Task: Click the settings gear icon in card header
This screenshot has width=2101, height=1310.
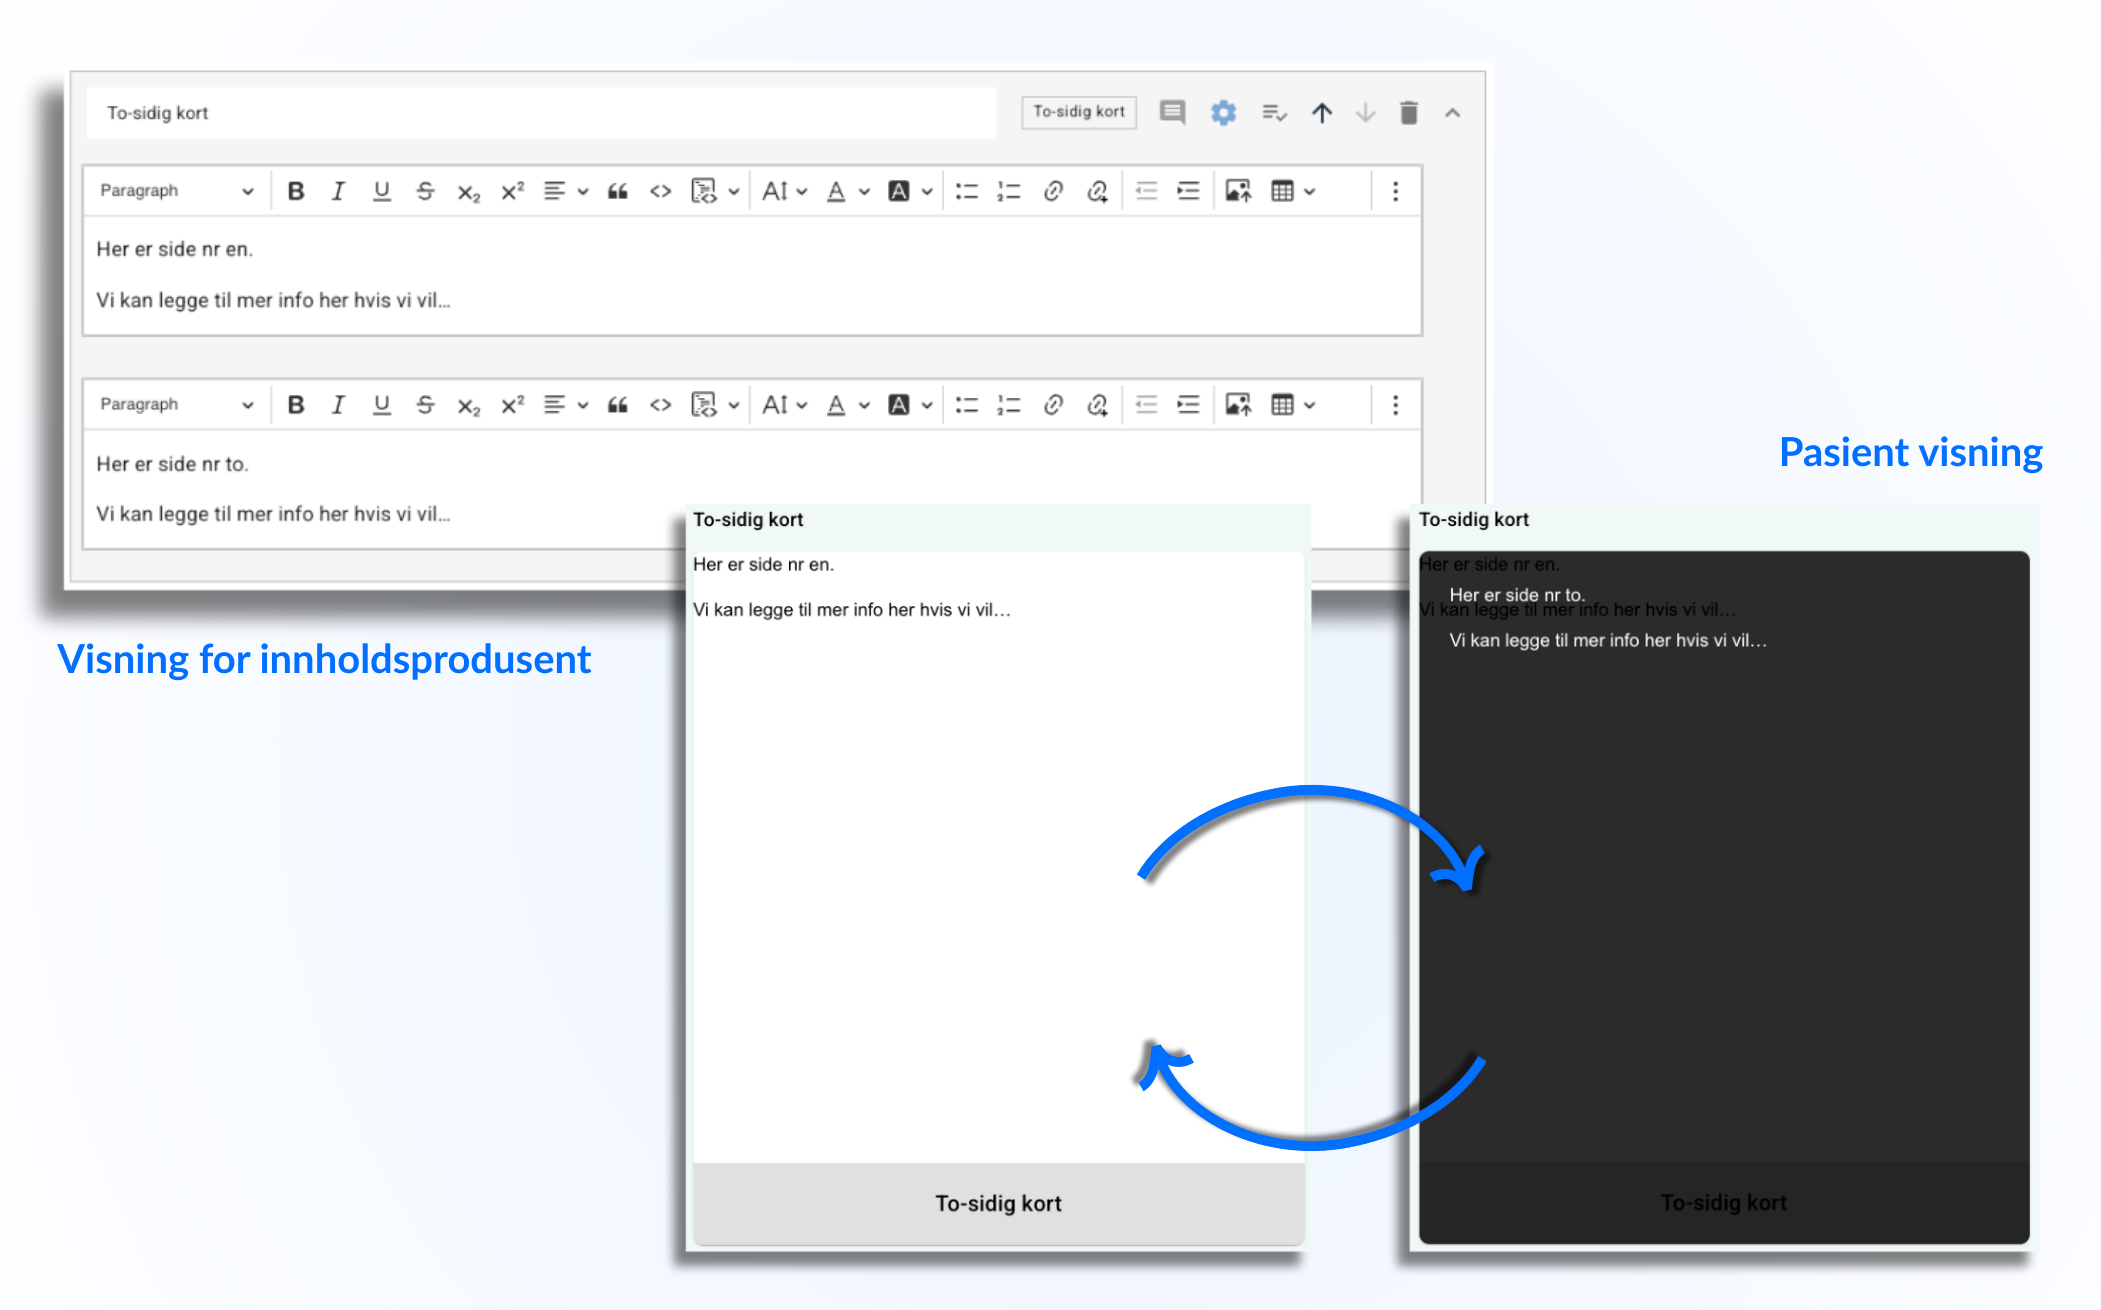Action: [1223, 113]
